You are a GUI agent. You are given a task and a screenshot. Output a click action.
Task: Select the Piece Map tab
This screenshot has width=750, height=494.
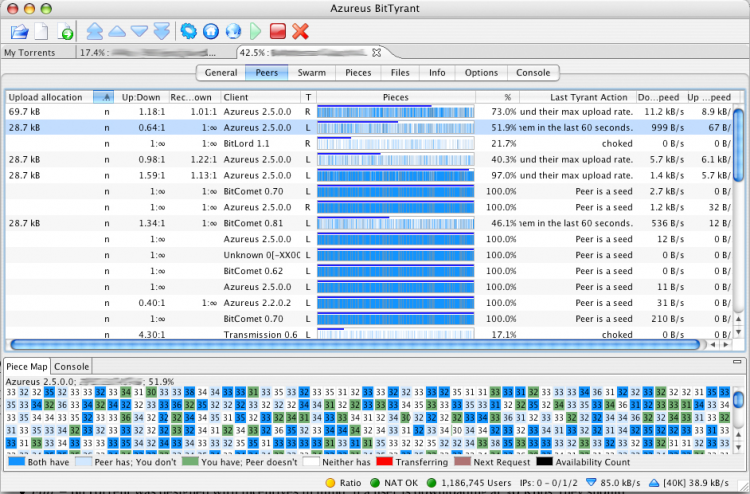pos(27,367)
